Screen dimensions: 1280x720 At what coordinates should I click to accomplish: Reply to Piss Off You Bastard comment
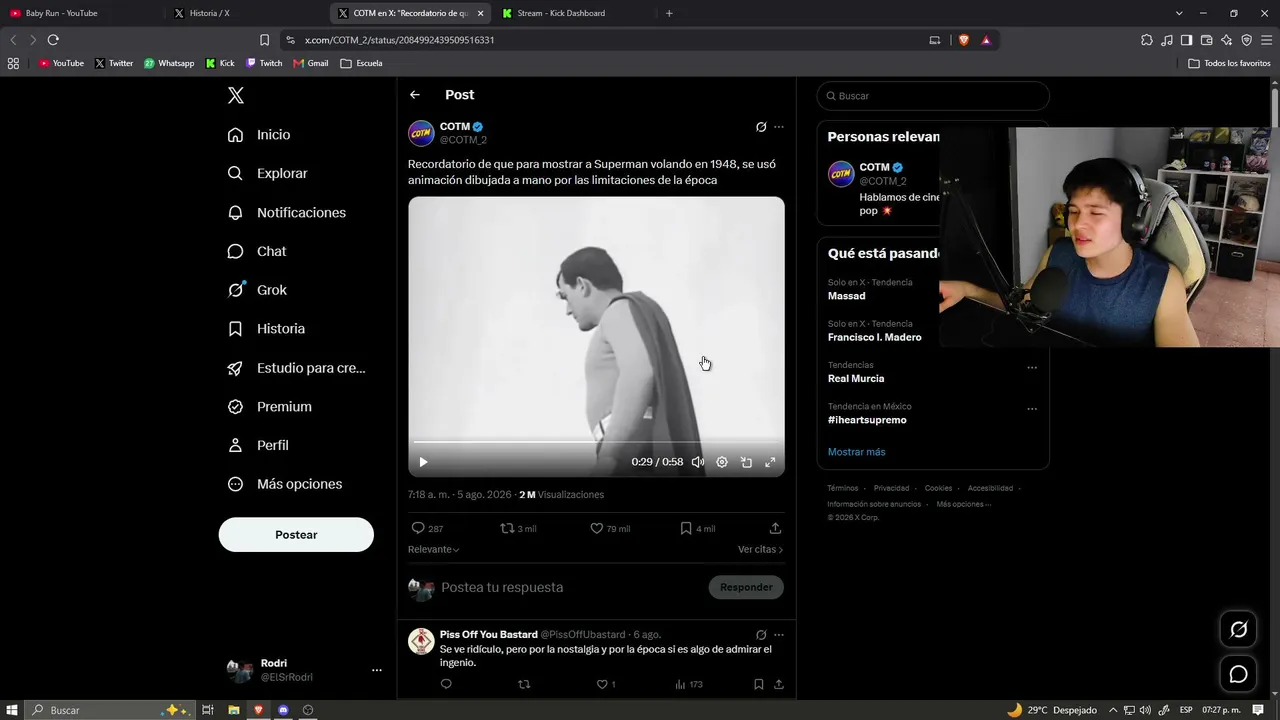click(x=446, y=685)
